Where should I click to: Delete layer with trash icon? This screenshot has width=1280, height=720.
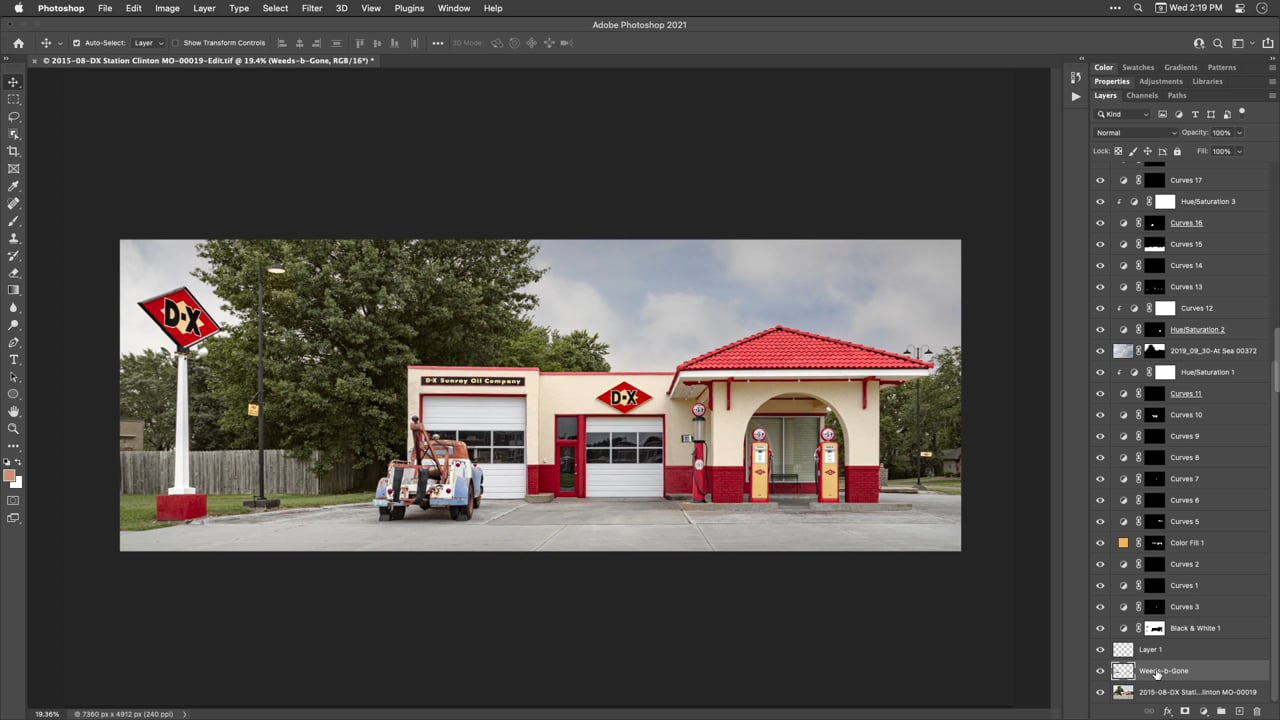[1257, 711]
